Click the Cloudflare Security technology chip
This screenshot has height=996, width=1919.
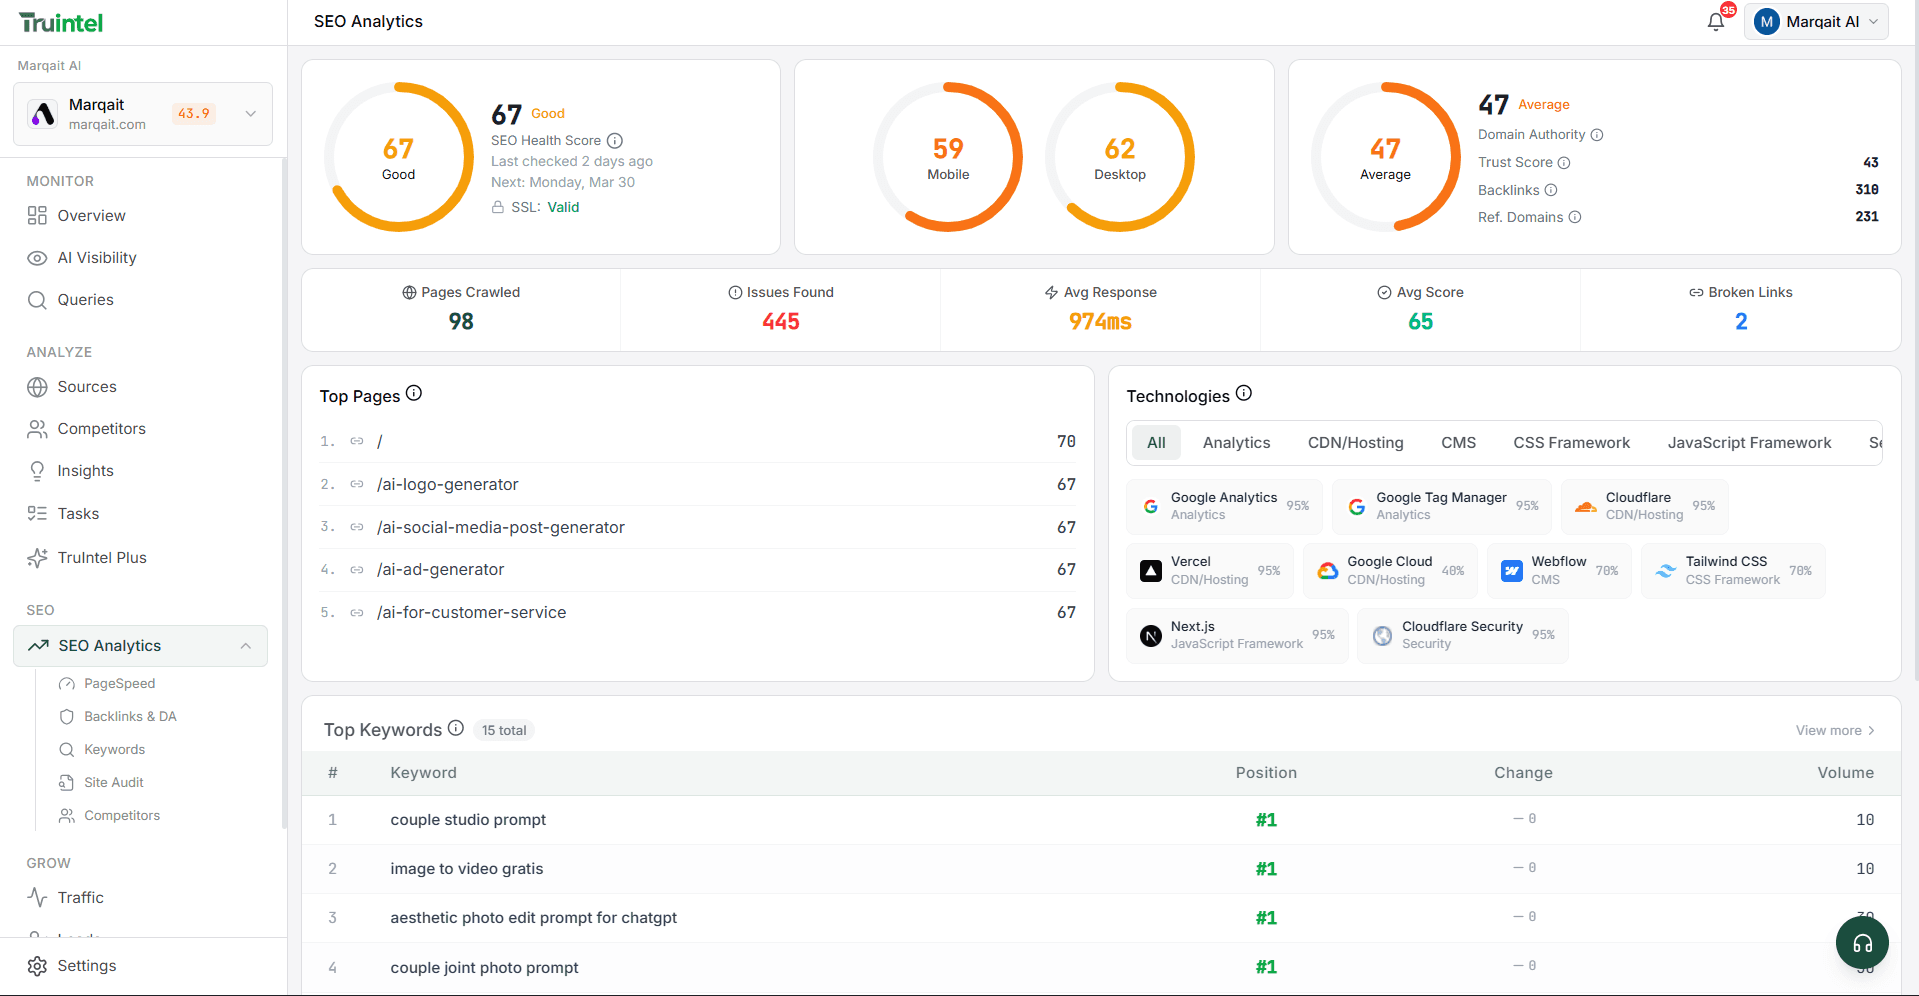(1462, 635)
